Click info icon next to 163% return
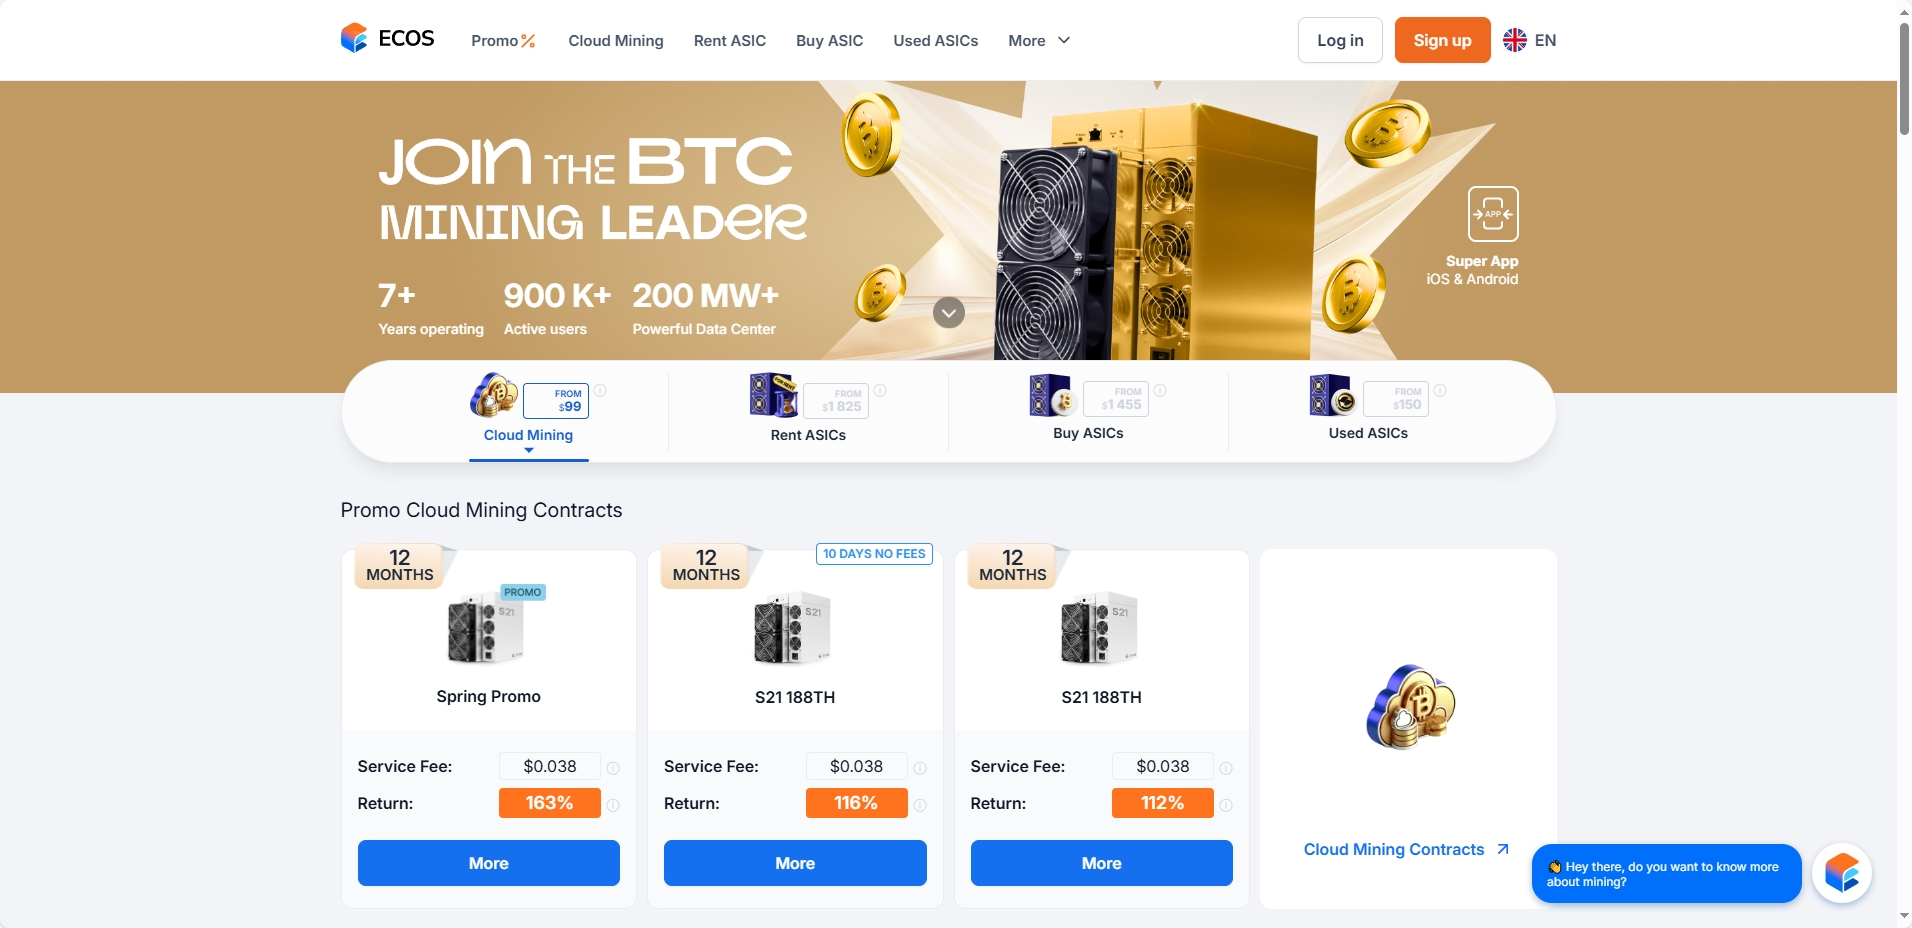The height and width of the screenshot is (928, 1912). click(x=613, y=805)
